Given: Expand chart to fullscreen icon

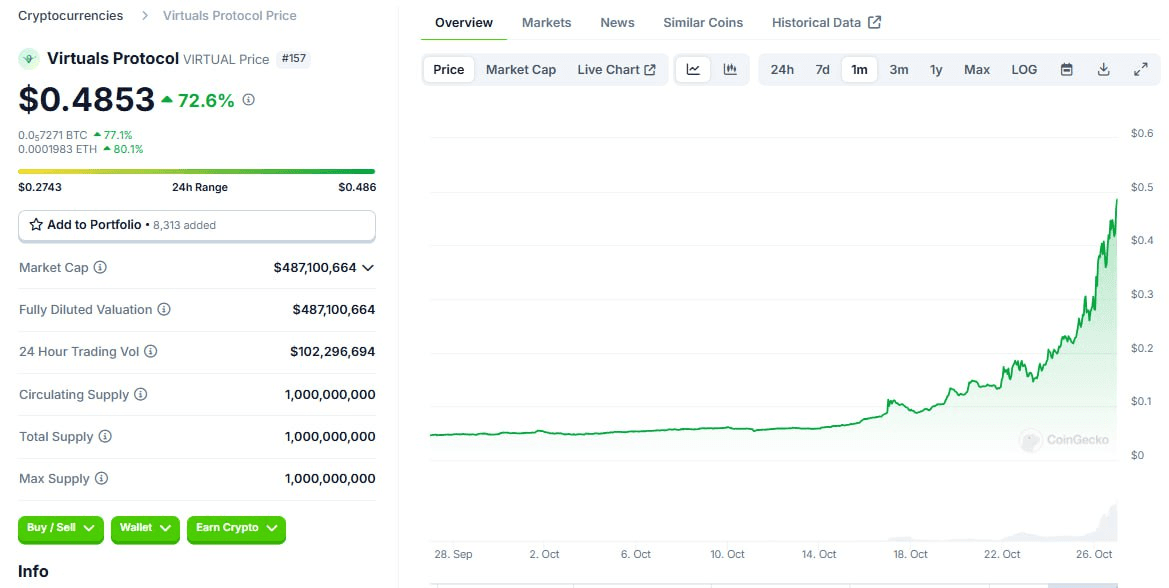Looking at the screenshot, I should coord(1141,69).
